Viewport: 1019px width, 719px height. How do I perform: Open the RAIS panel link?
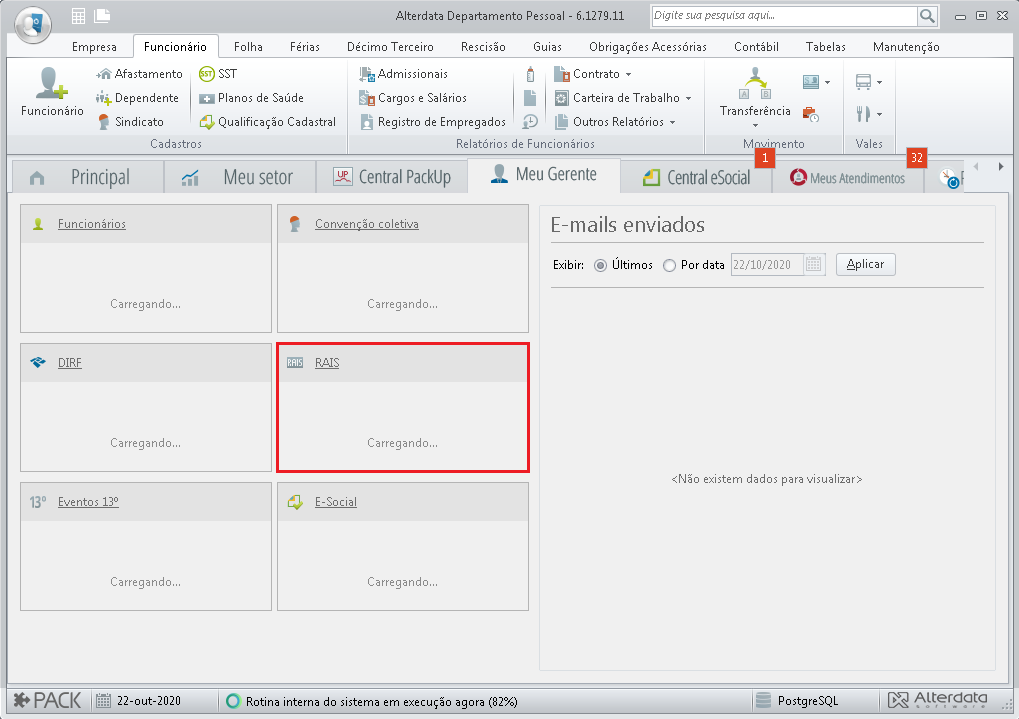[327, 363]
